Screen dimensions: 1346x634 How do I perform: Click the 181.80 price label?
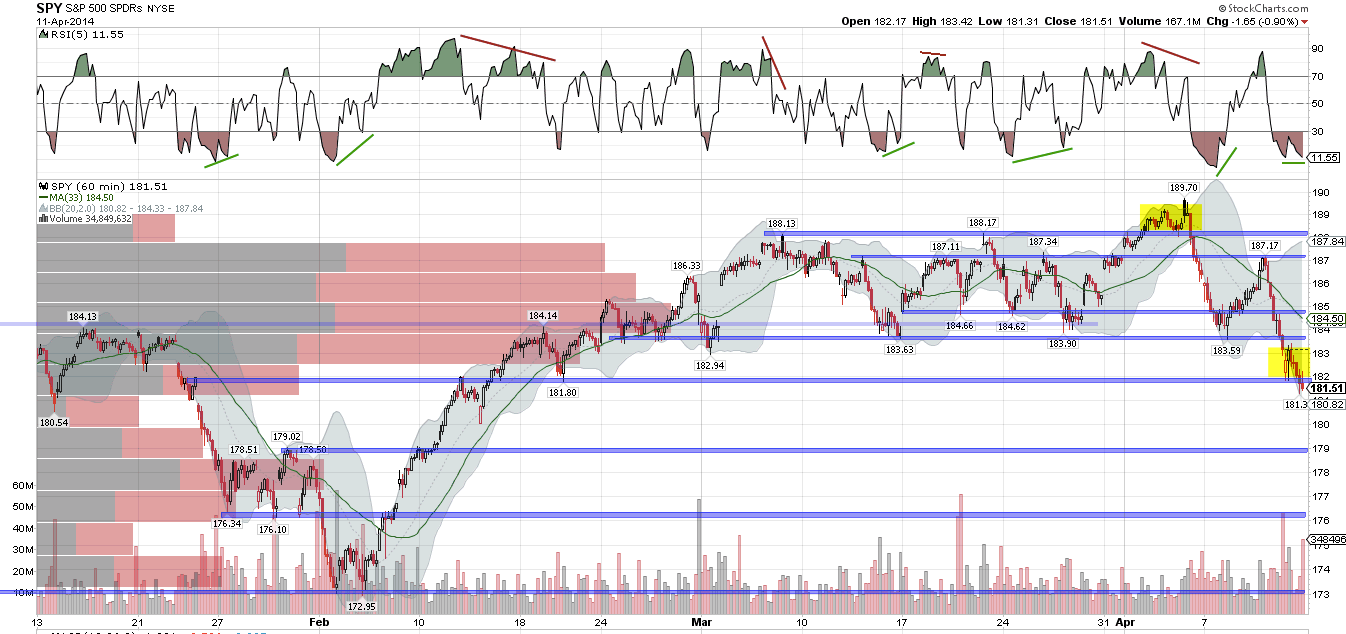[563, 393]
